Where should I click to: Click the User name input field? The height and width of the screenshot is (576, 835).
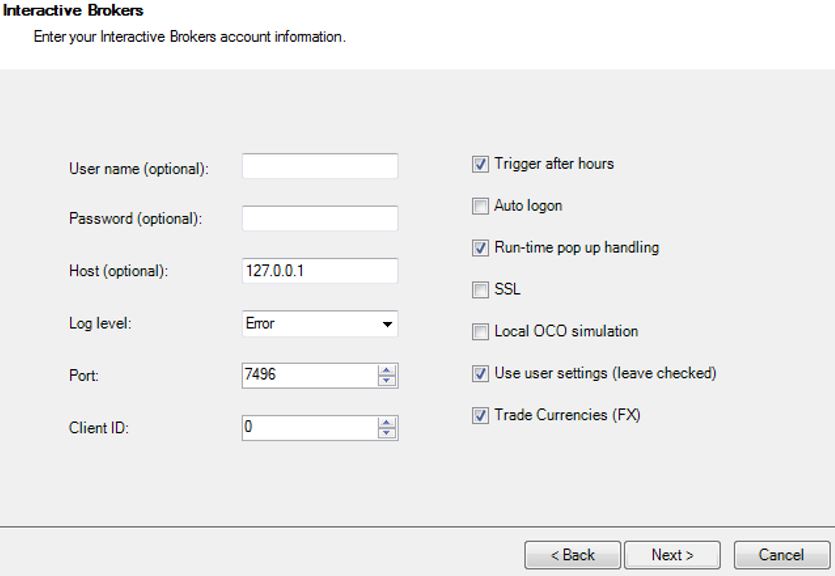(320, 166)
